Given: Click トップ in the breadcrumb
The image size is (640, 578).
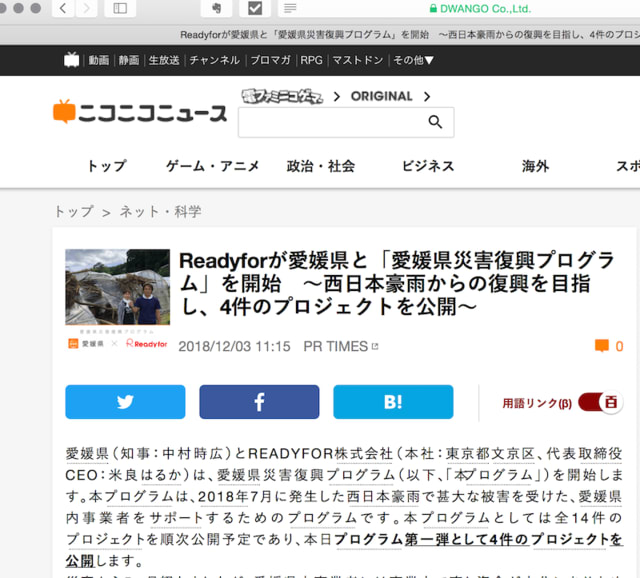Looking at the screenshot, I should (74, 211).
